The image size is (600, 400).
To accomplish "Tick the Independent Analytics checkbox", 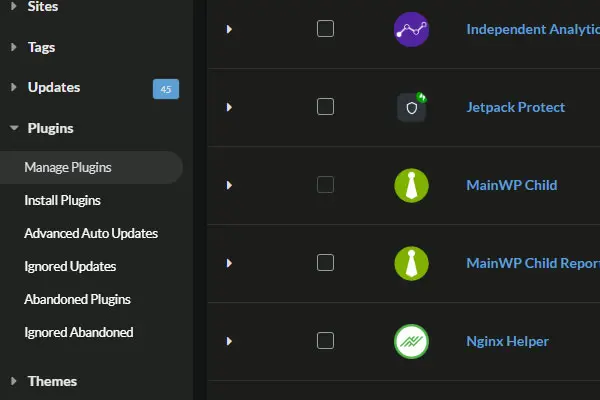I will [x=325, y=29].
